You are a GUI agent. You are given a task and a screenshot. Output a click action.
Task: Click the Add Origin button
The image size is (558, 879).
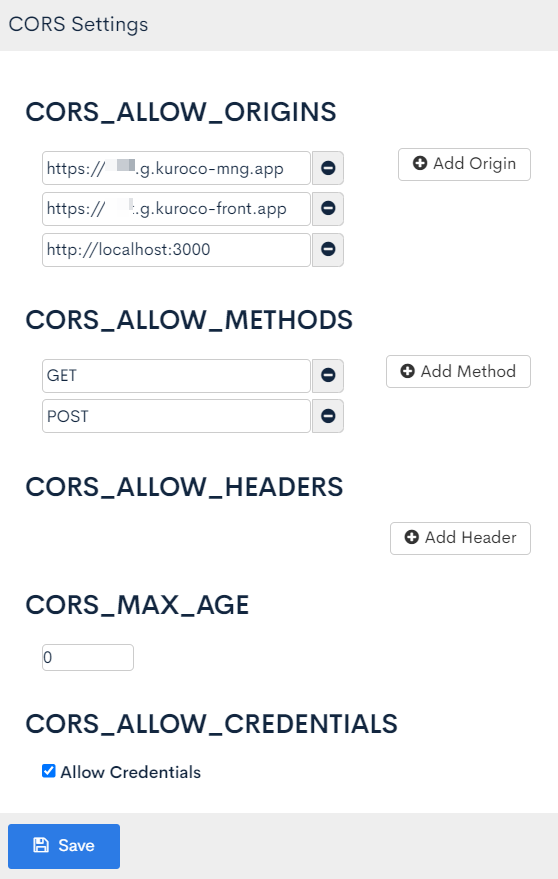[464, 164]
